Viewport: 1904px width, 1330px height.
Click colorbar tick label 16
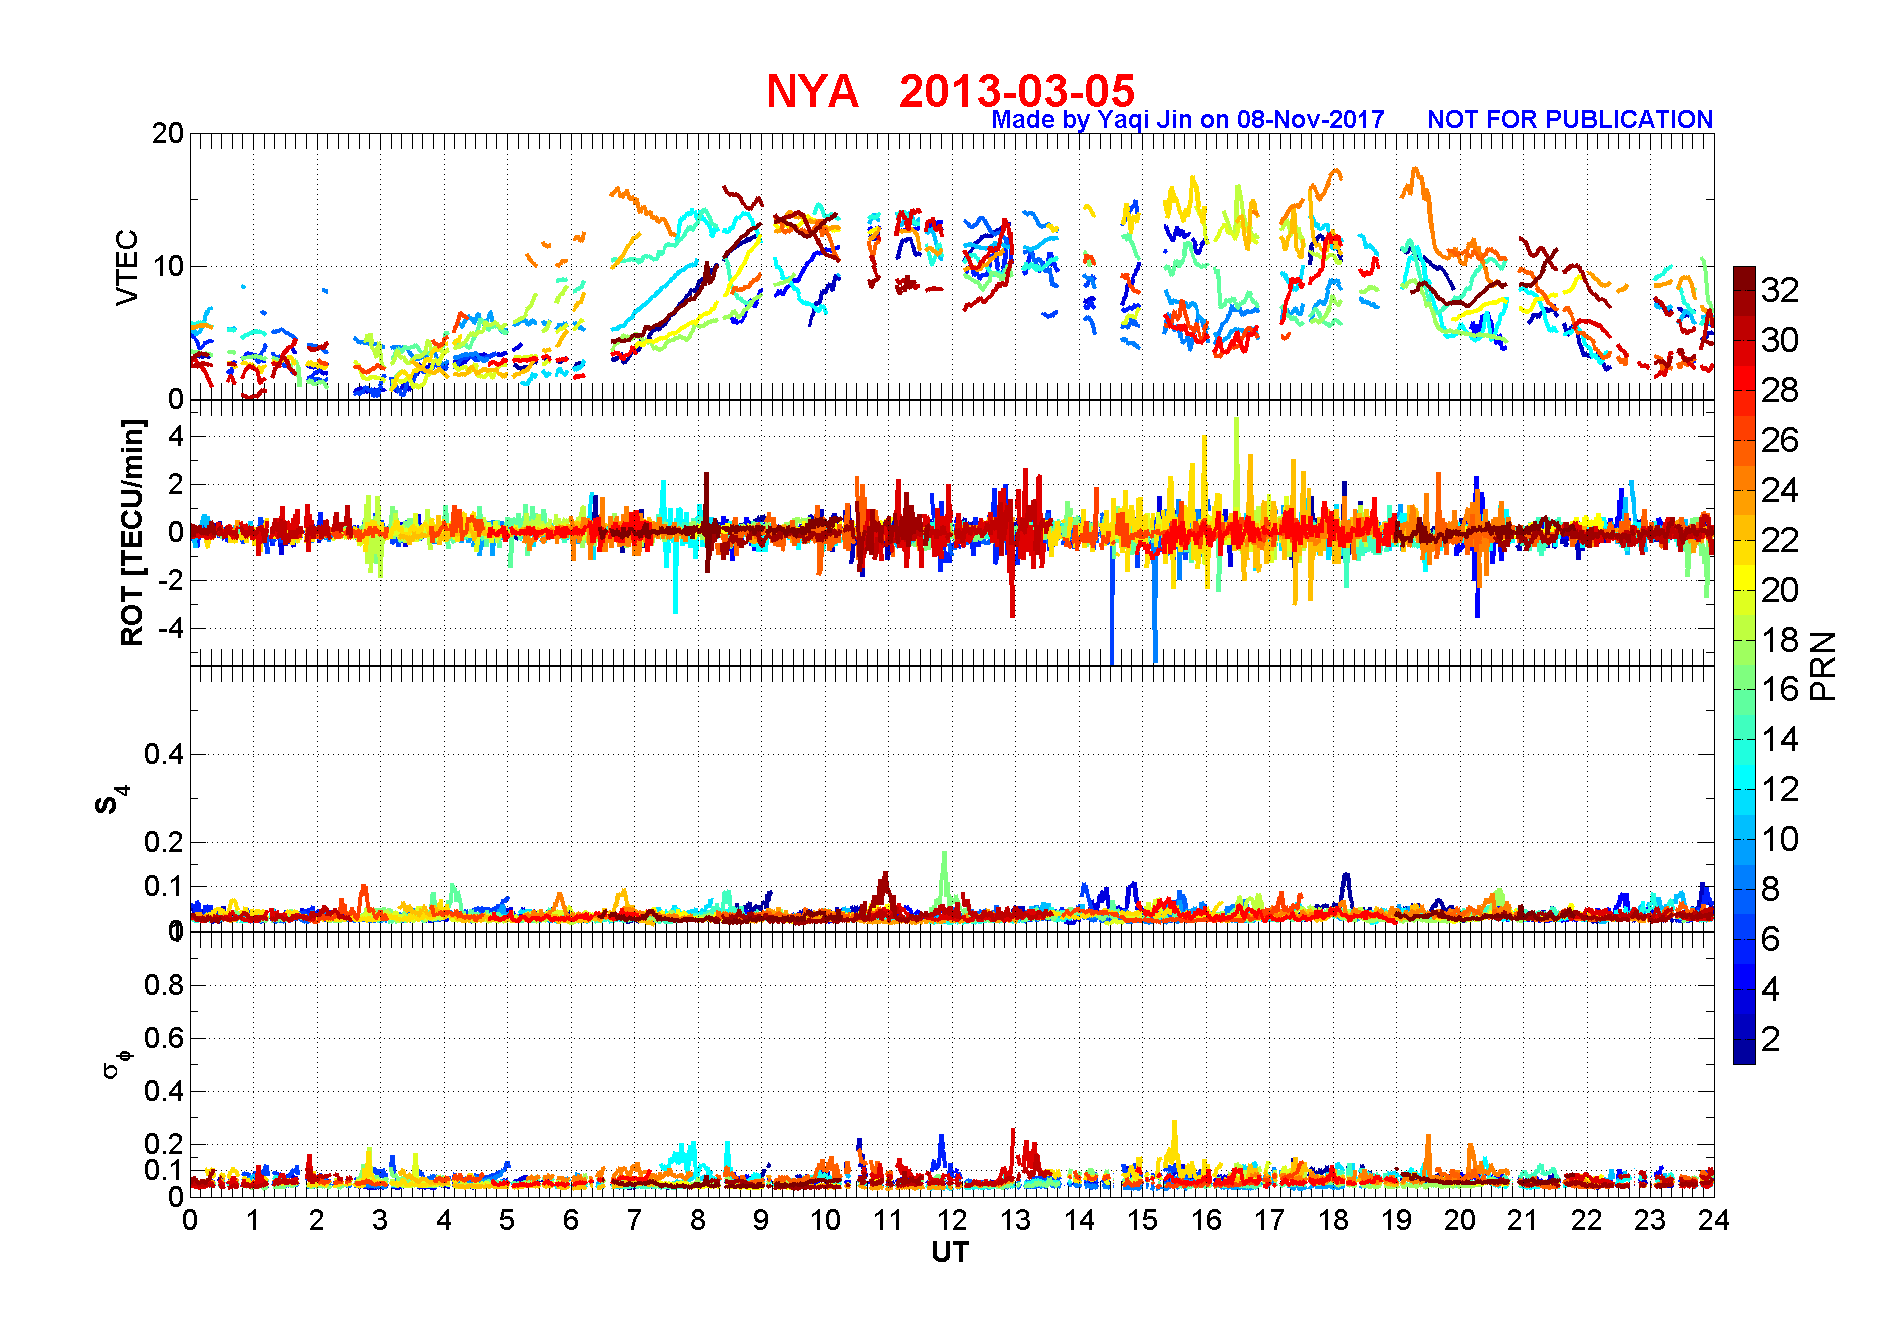(x=1780, y=689)
